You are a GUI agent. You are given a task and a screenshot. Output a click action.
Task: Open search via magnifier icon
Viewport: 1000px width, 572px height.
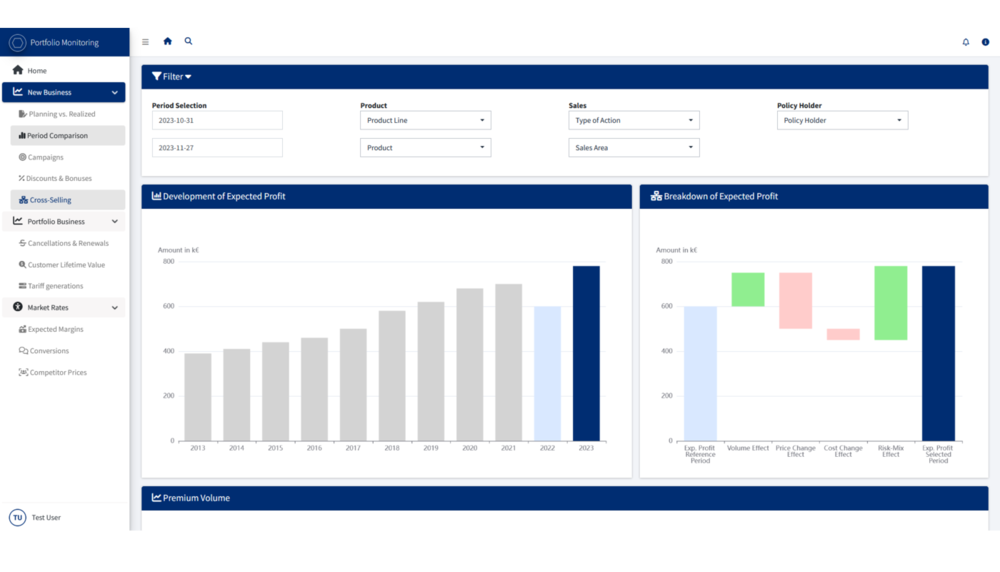[189, 41]
